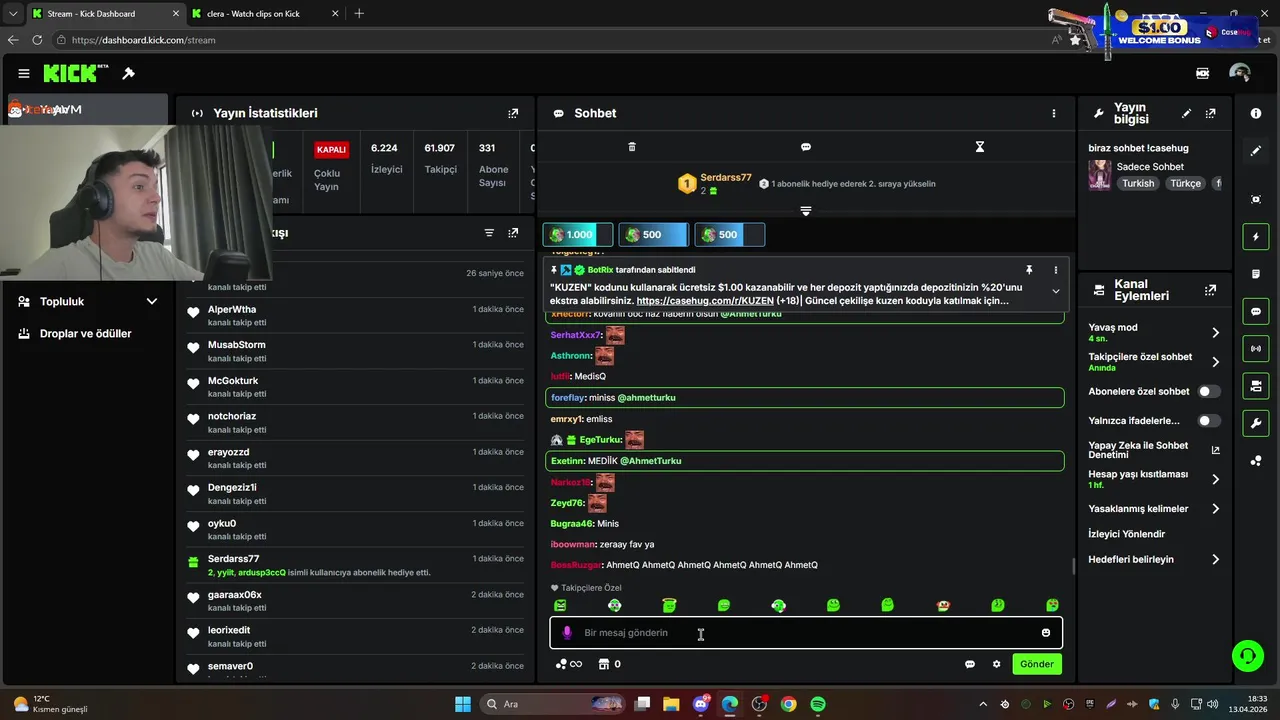Collapse the gift leaderboard with arrow
This screenshot has width=1280, height=720.
[x=806, y=211]
